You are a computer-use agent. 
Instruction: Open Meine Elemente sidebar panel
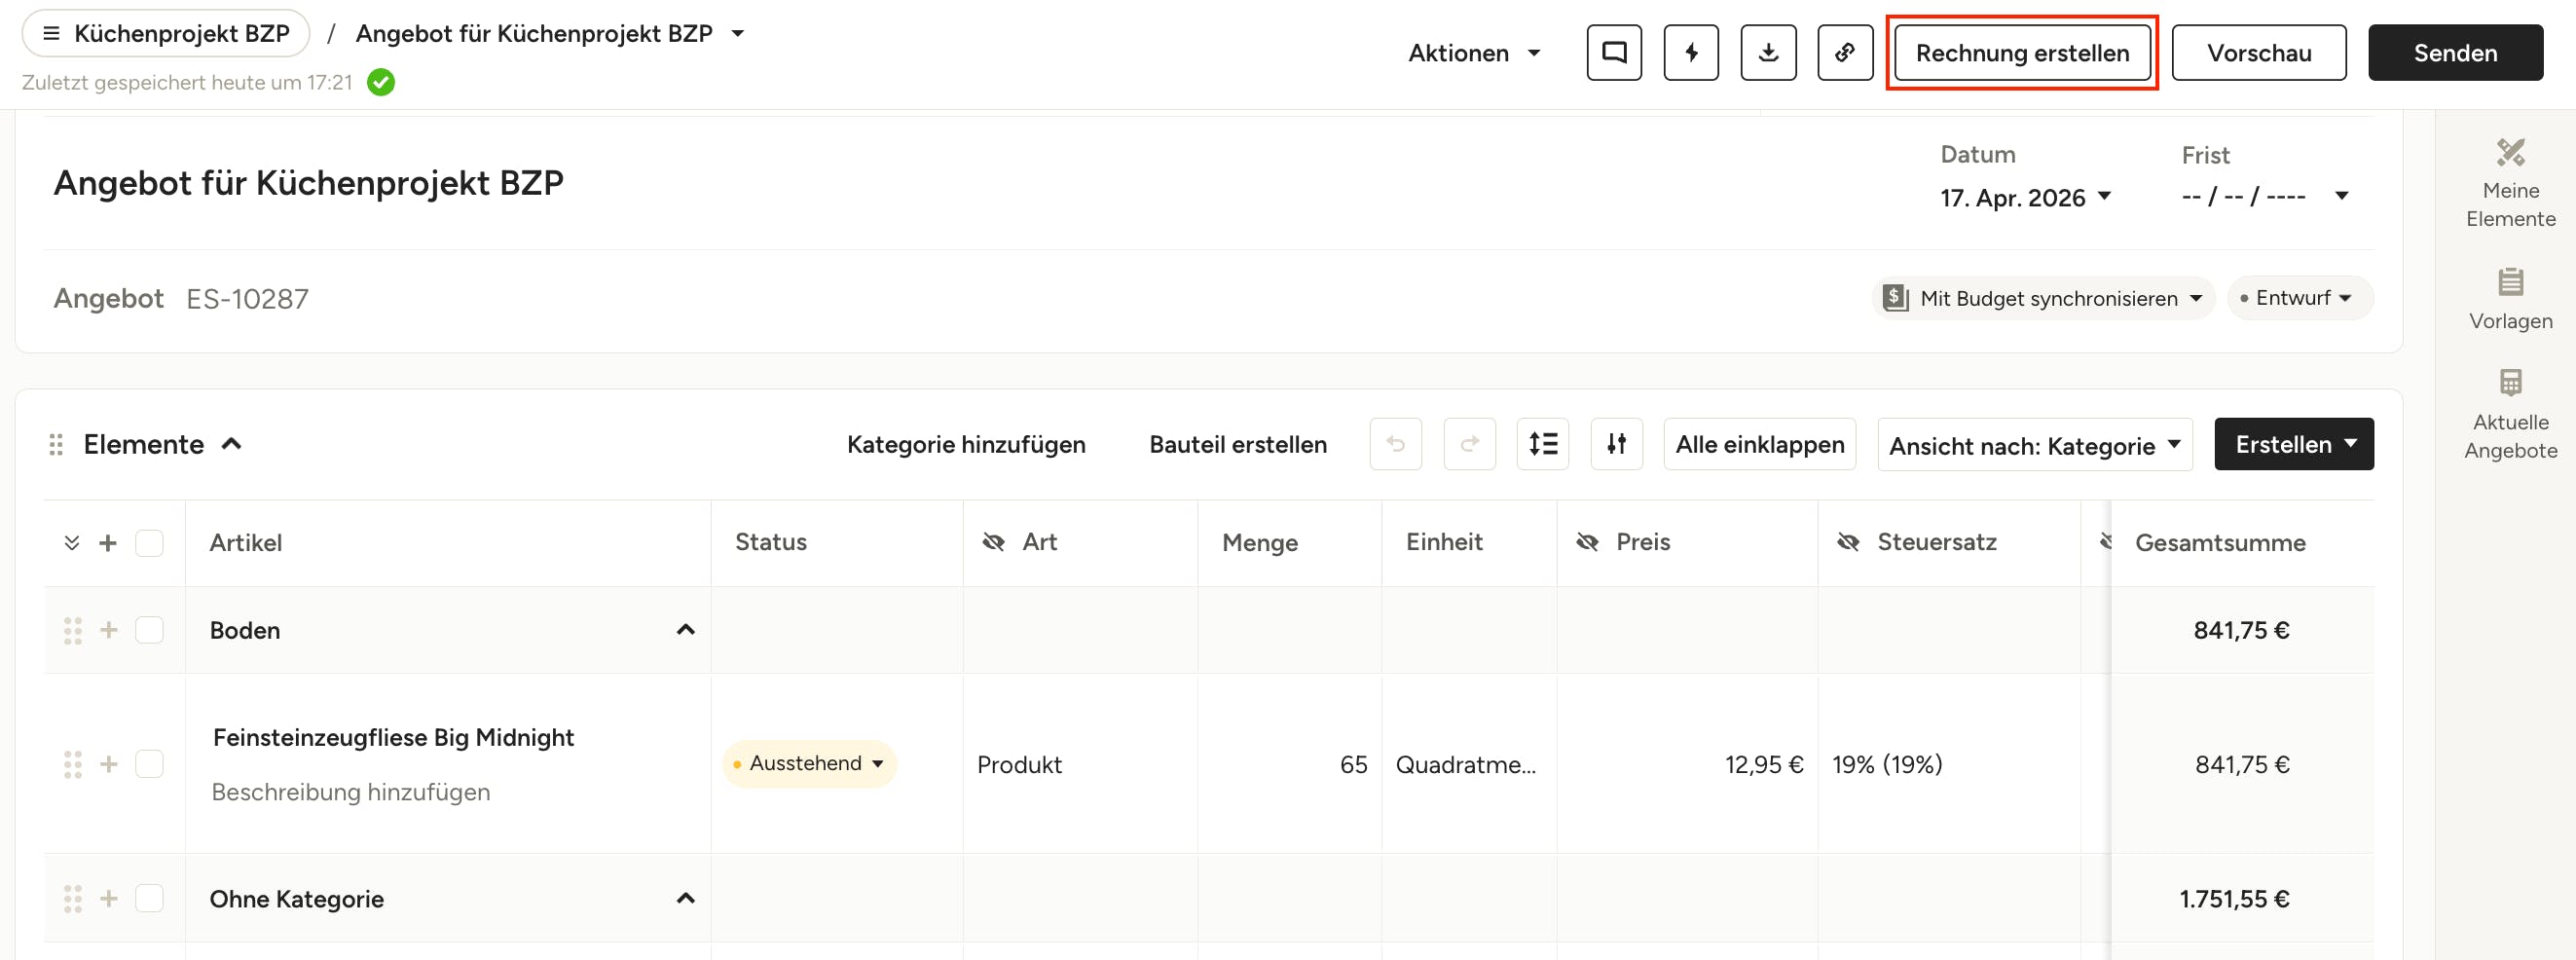(x=2510, y=183)
